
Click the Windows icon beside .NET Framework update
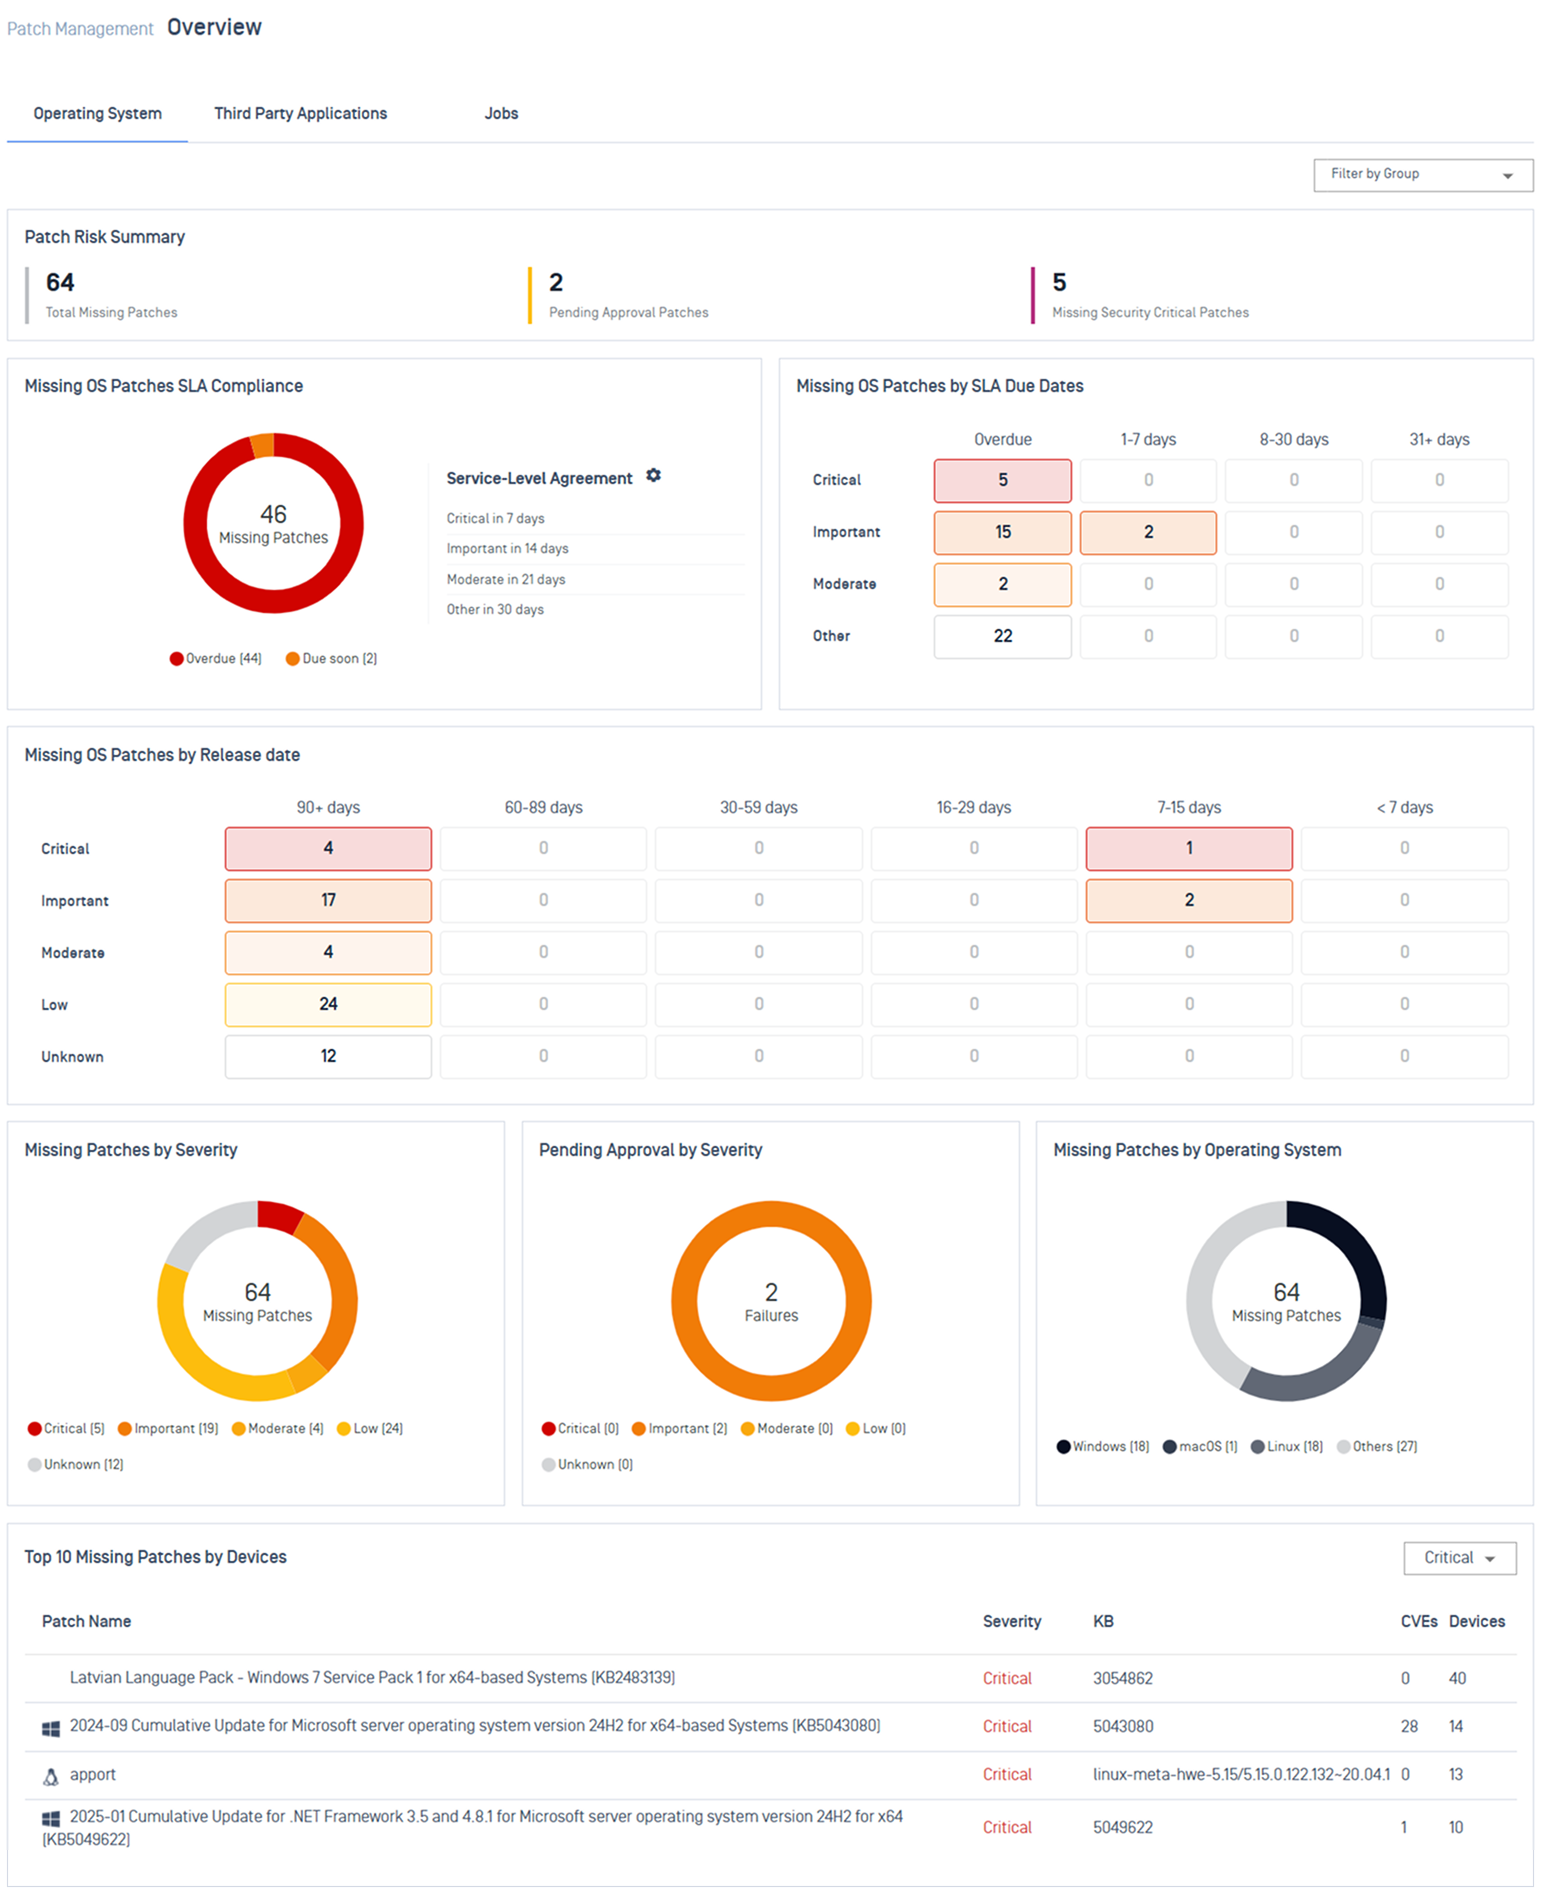[x=51, y=1818]
